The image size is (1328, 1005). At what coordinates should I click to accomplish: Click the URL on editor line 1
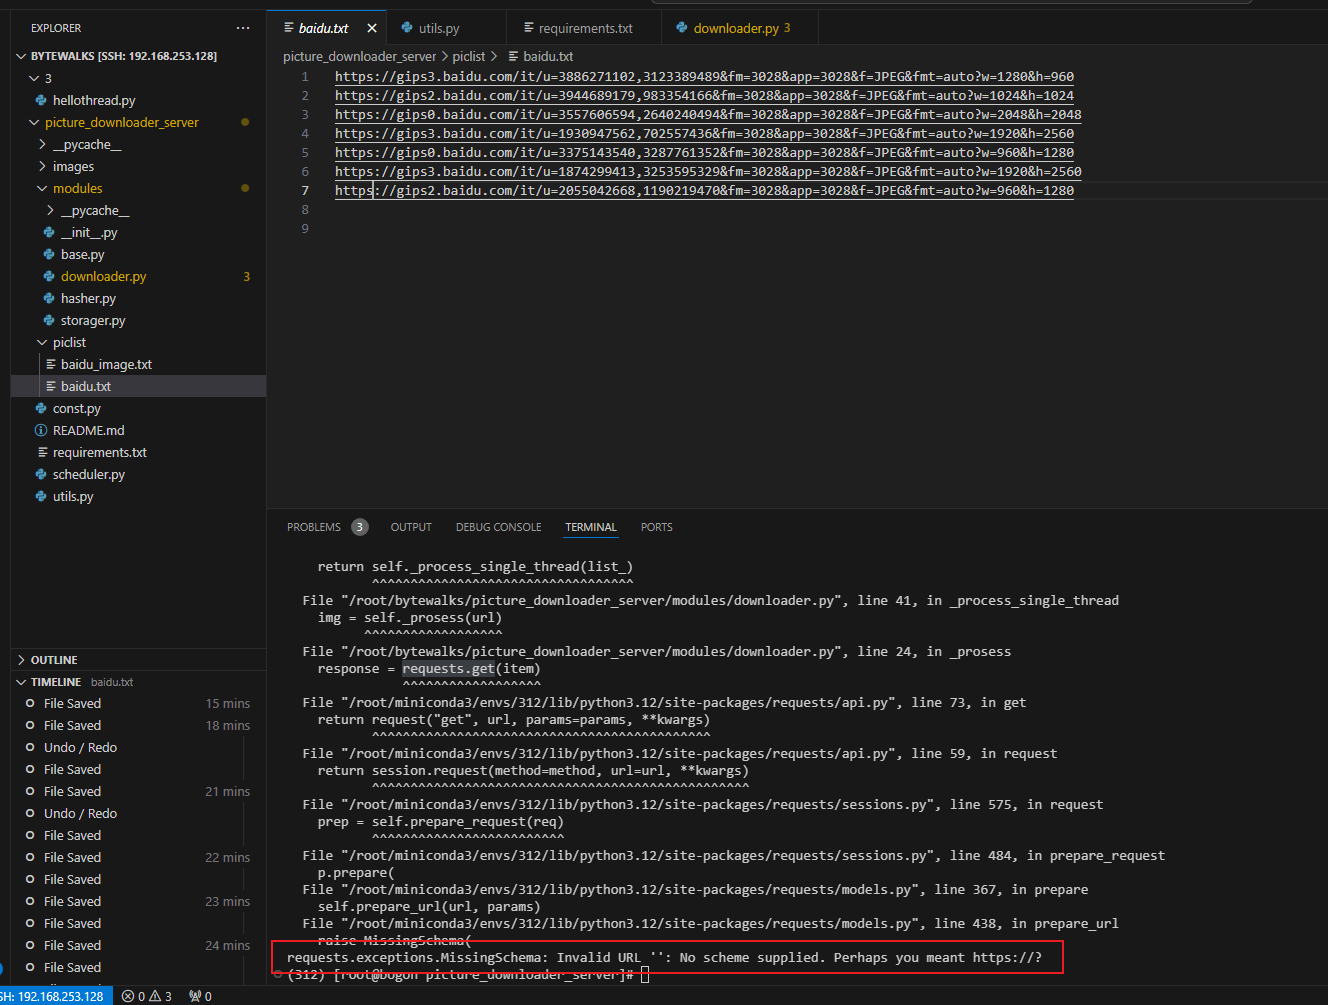[704, 76]
